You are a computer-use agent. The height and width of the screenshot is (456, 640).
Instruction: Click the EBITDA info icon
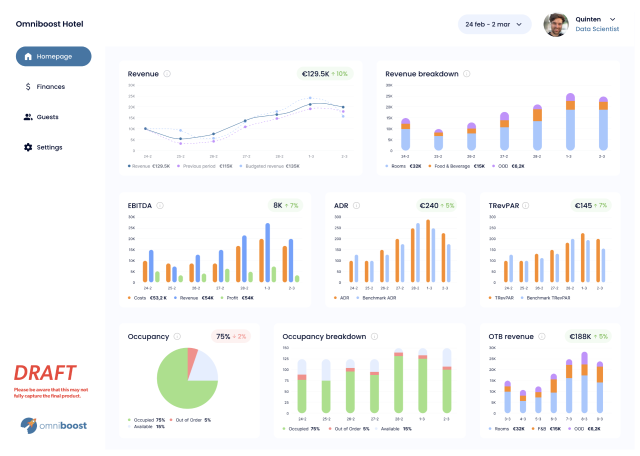[160, 205]
